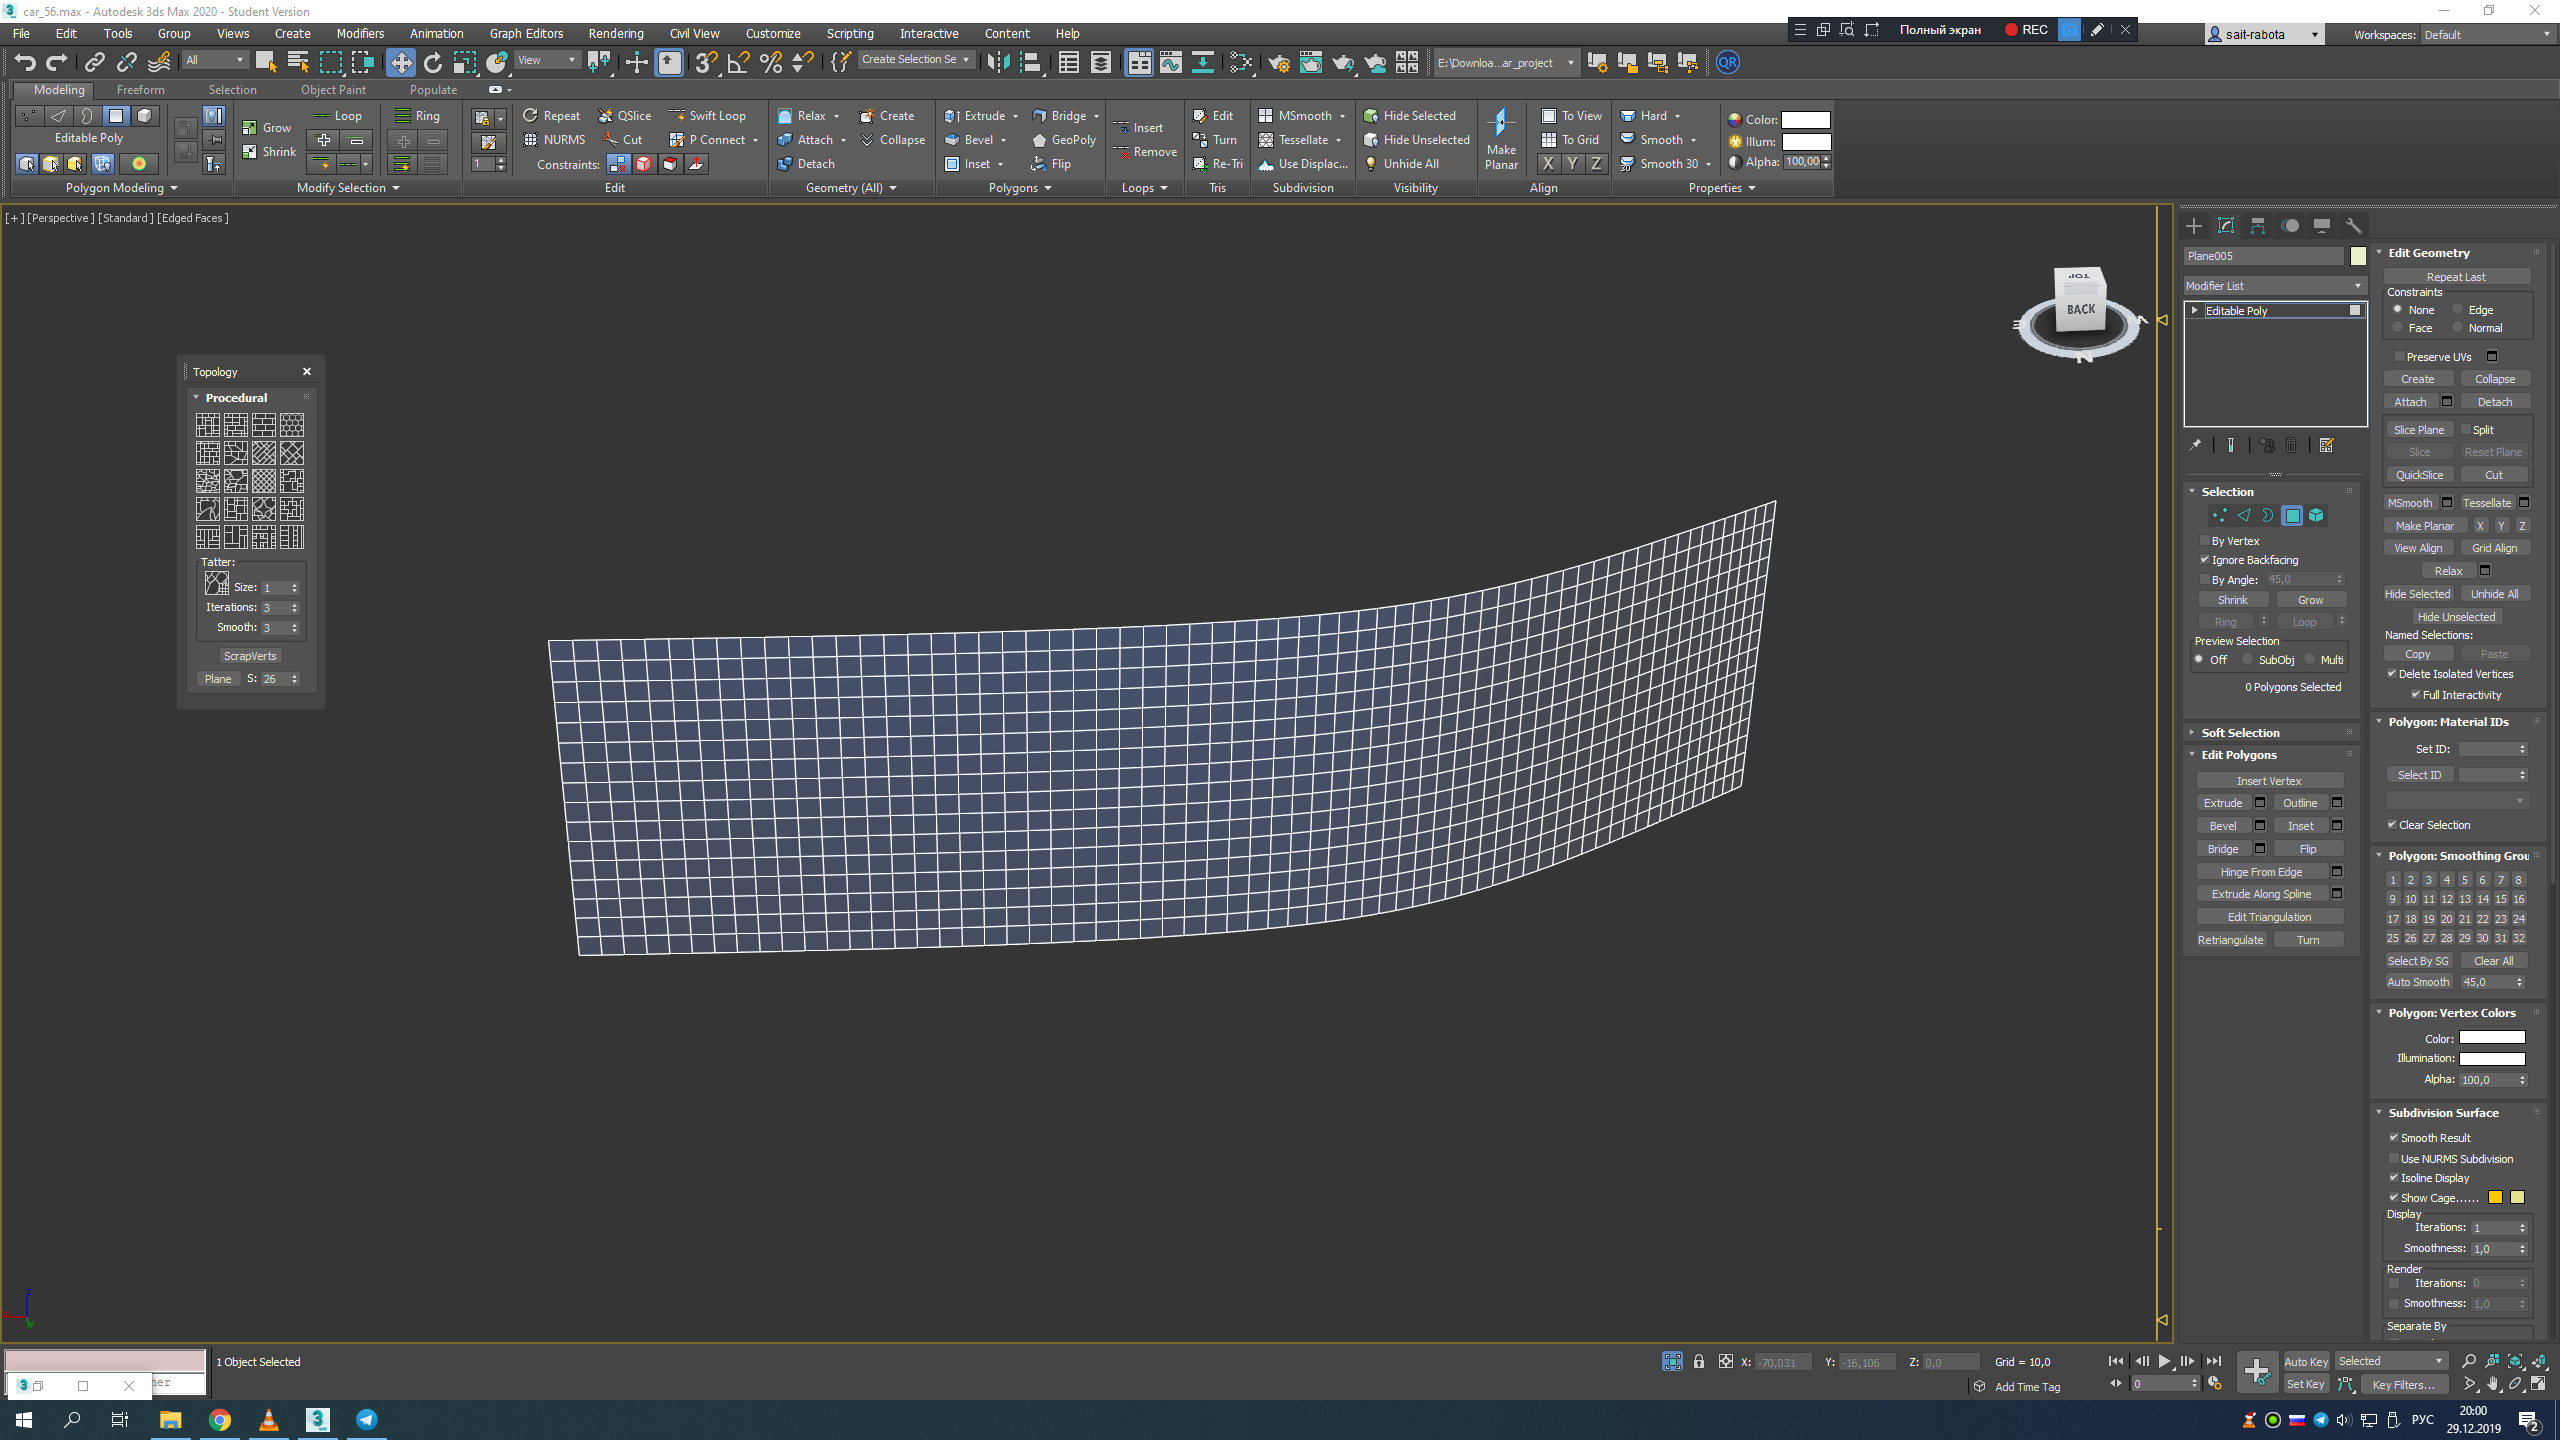Click the Selection Lock toggle icon
Screen dimensions: 2560x1440
pos(1698,1362)
